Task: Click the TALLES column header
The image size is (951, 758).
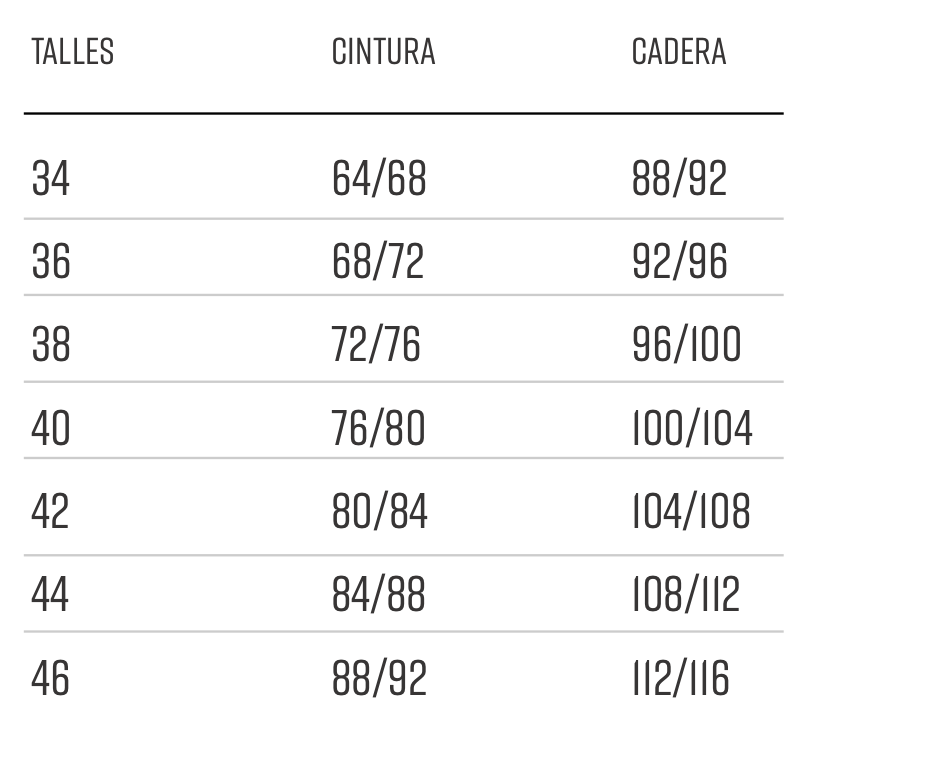Action: tap(72, 52)
